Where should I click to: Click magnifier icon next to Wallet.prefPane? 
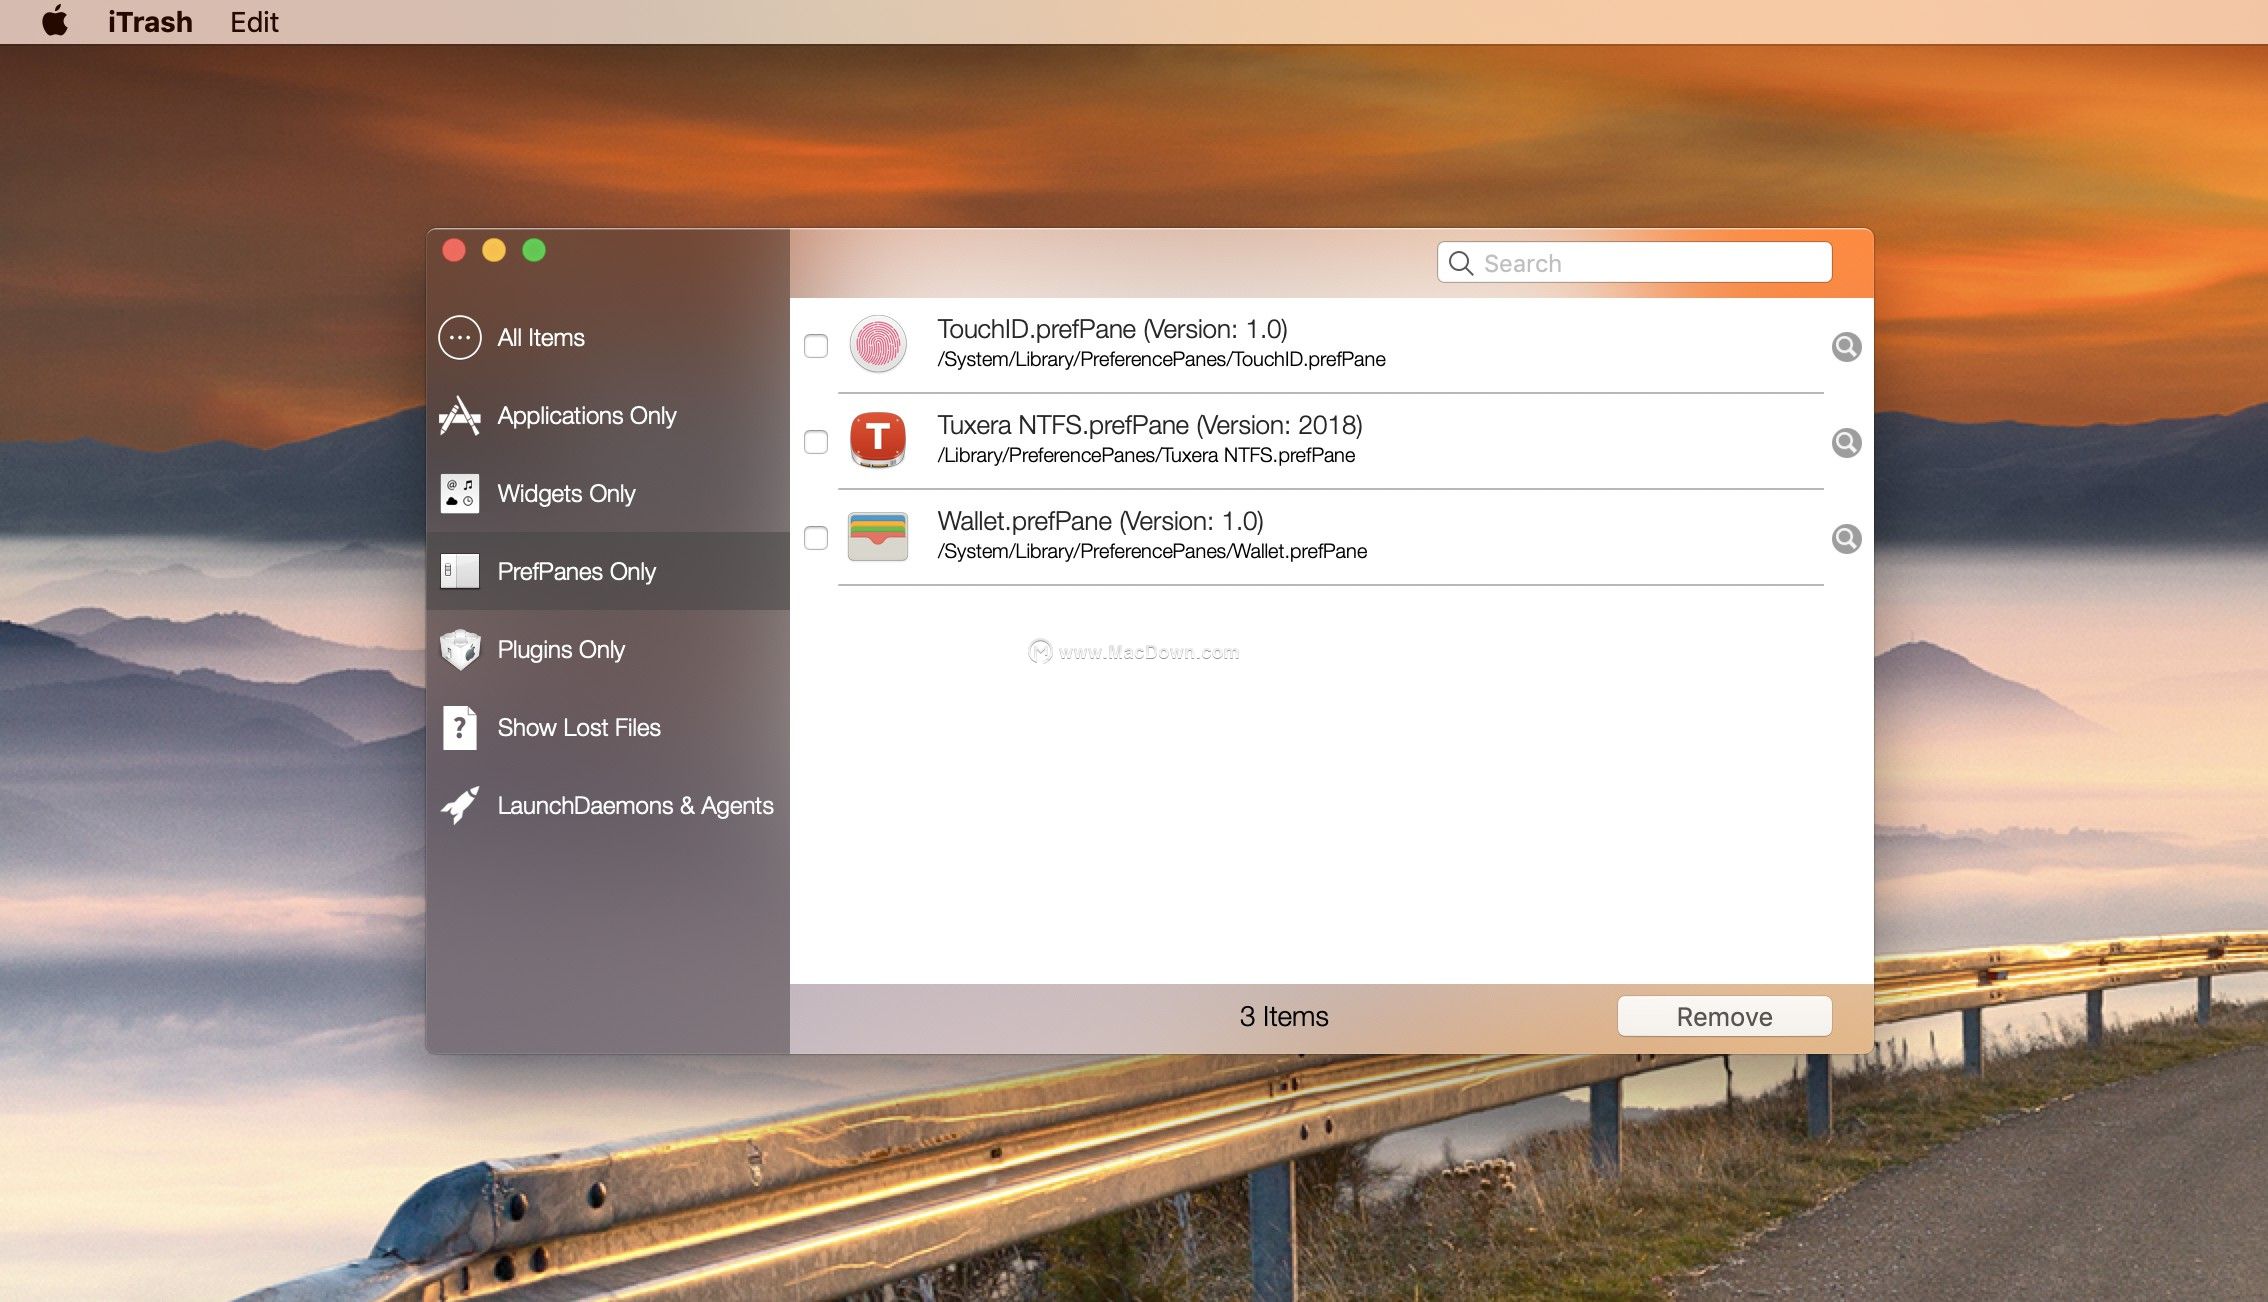[x=1846, y=539]
